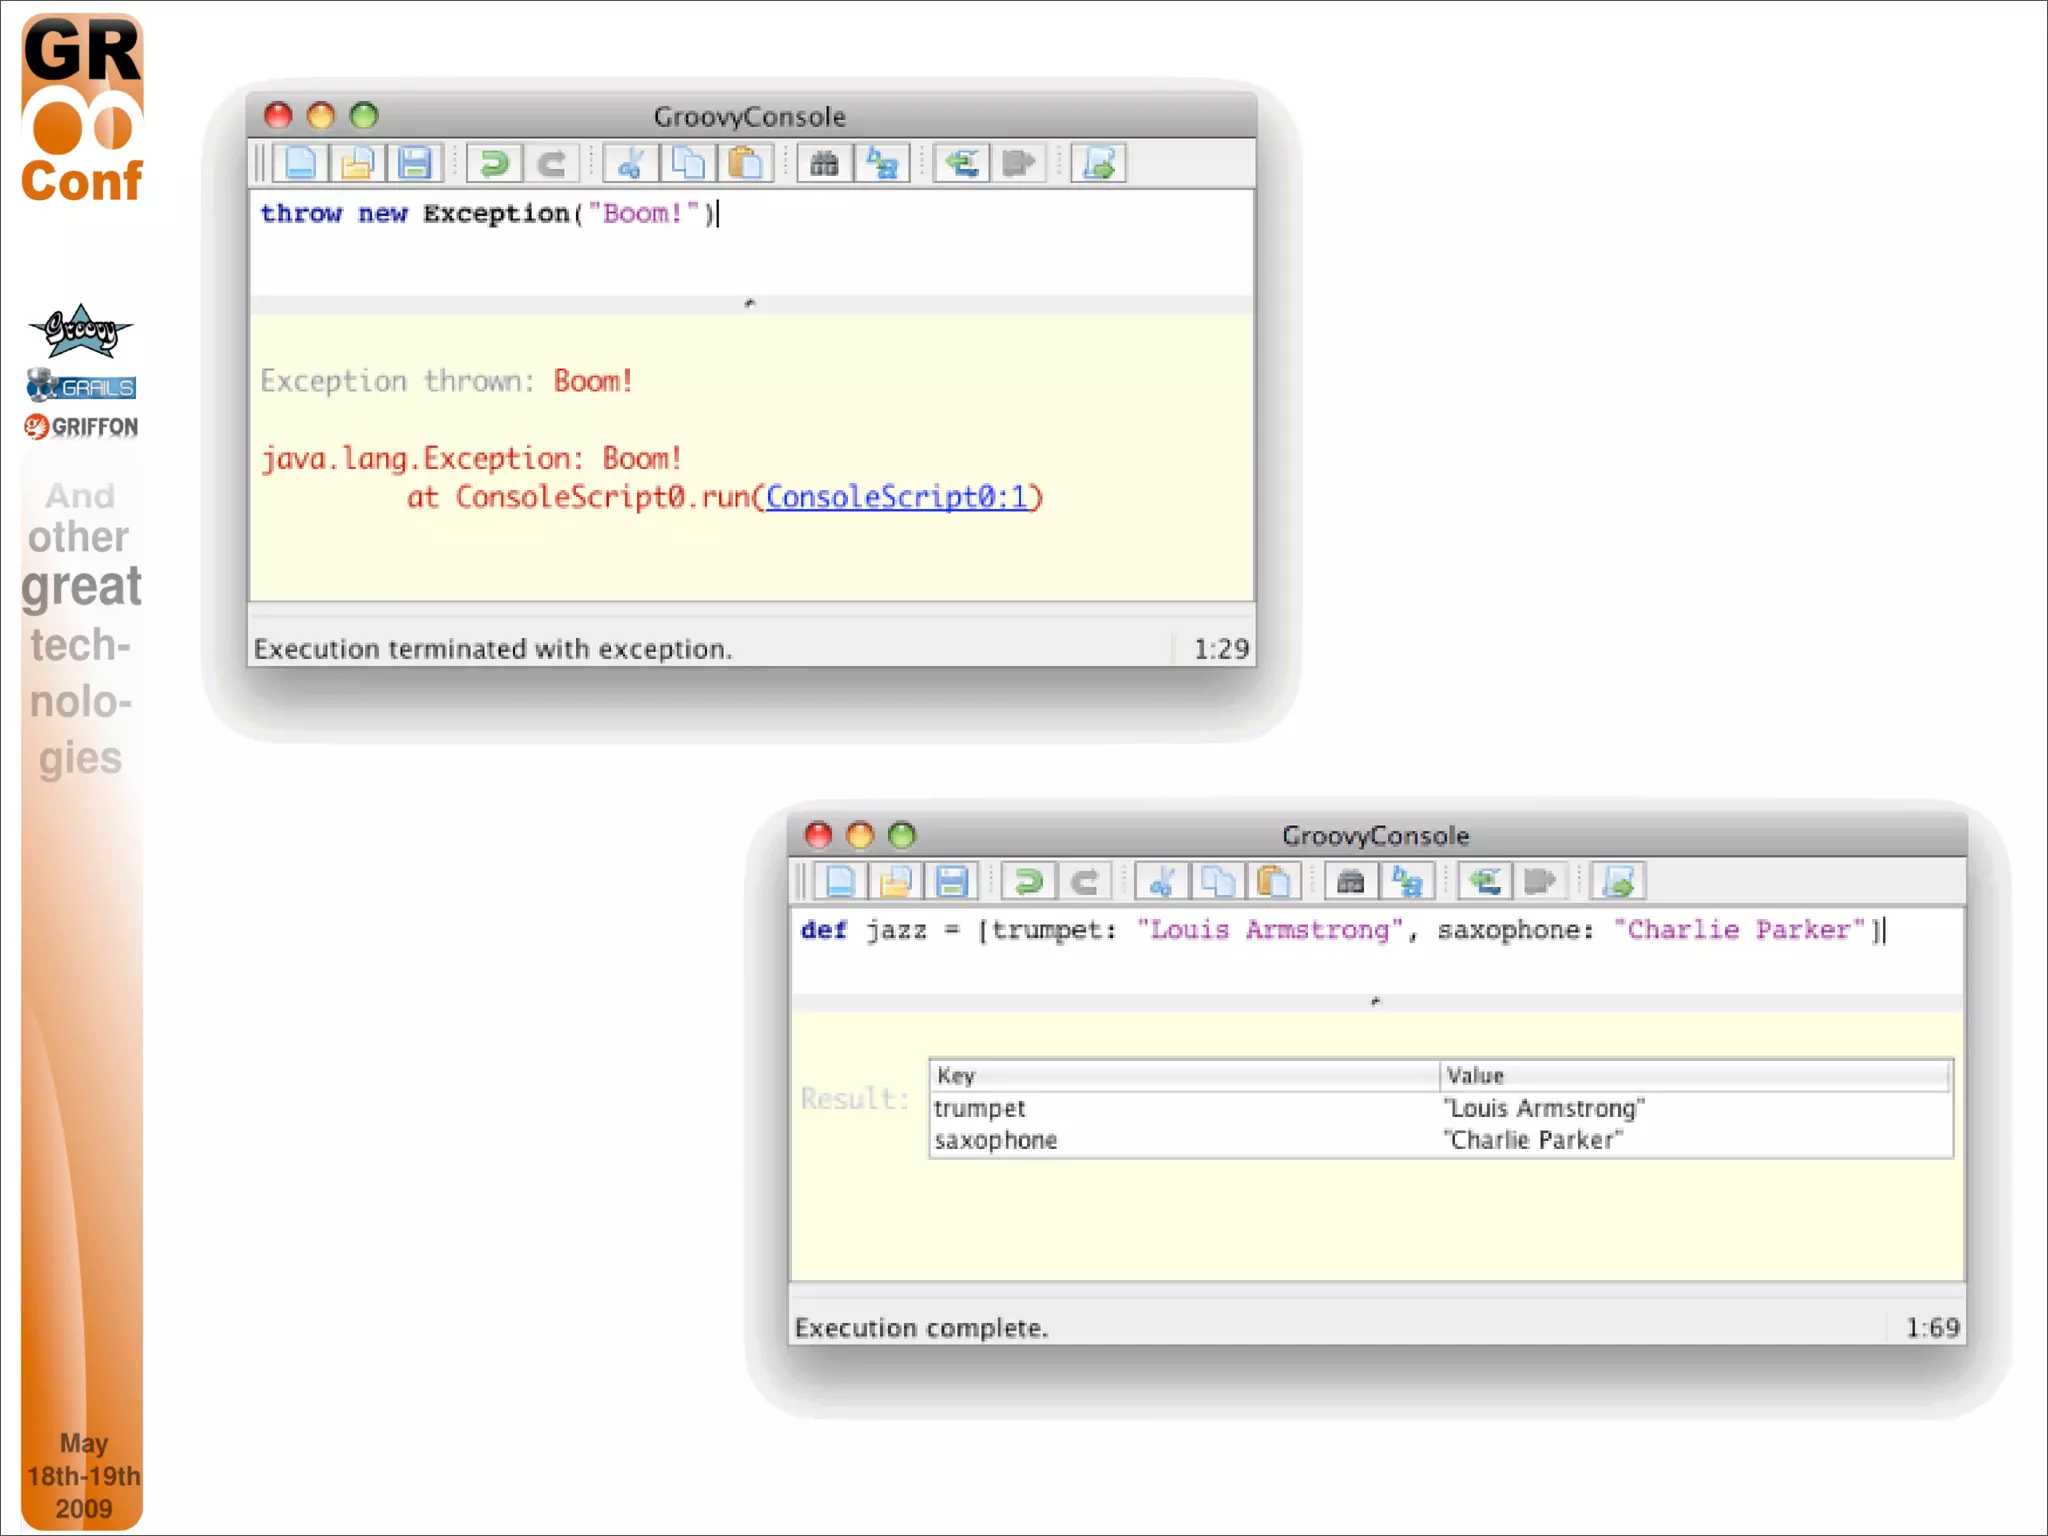
Task: Undo in the upper GroovyConsole toolbar
Action: click(x=493, y=163)
